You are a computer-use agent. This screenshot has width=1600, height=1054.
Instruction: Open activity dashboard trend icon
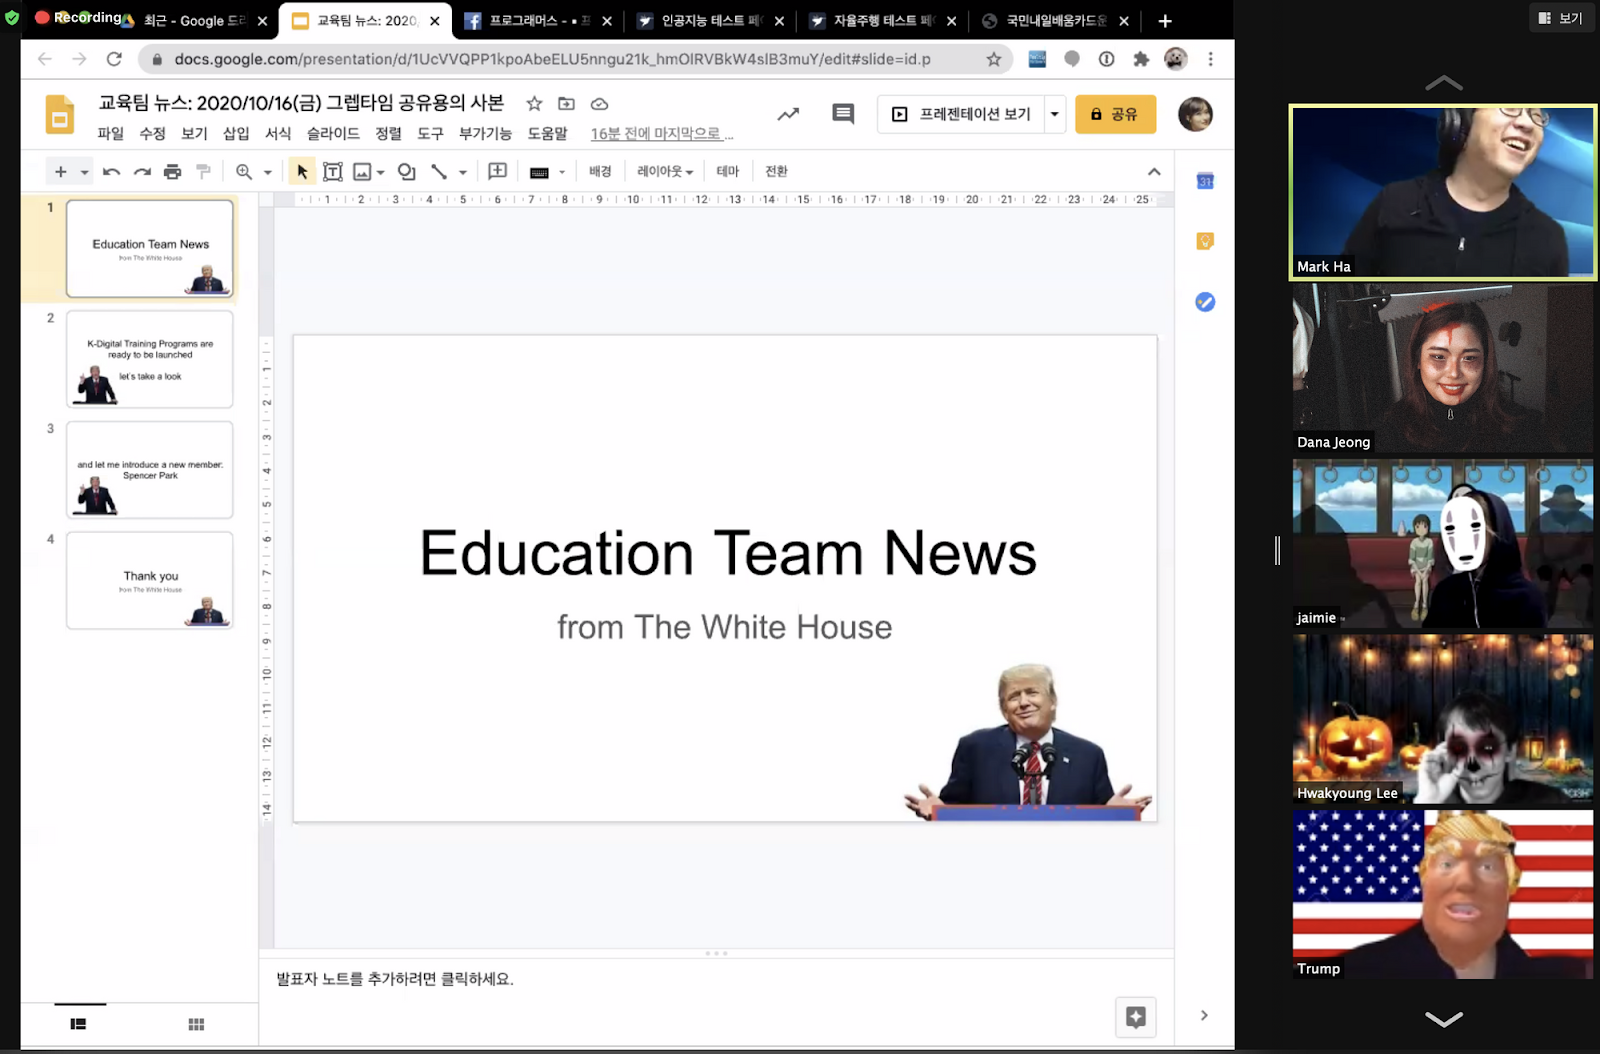pyautogui.click(x=789, y=114)
